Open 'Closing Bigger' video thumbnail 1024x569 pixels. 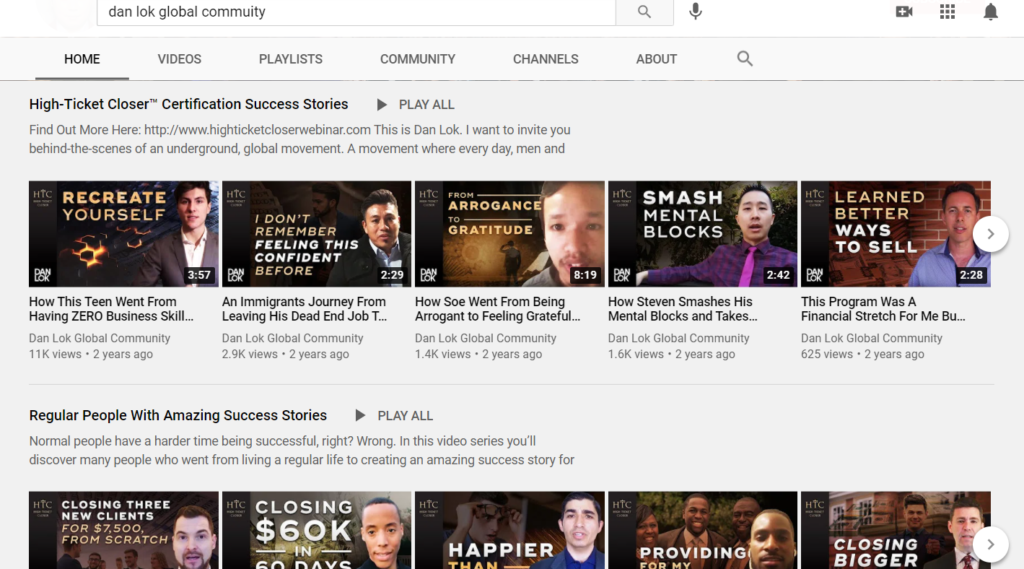(x=895, y=530)
